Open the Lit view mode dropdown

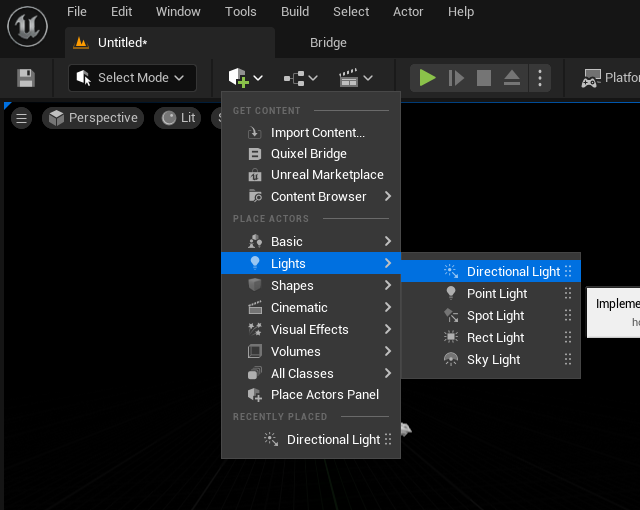coord(177,118)
